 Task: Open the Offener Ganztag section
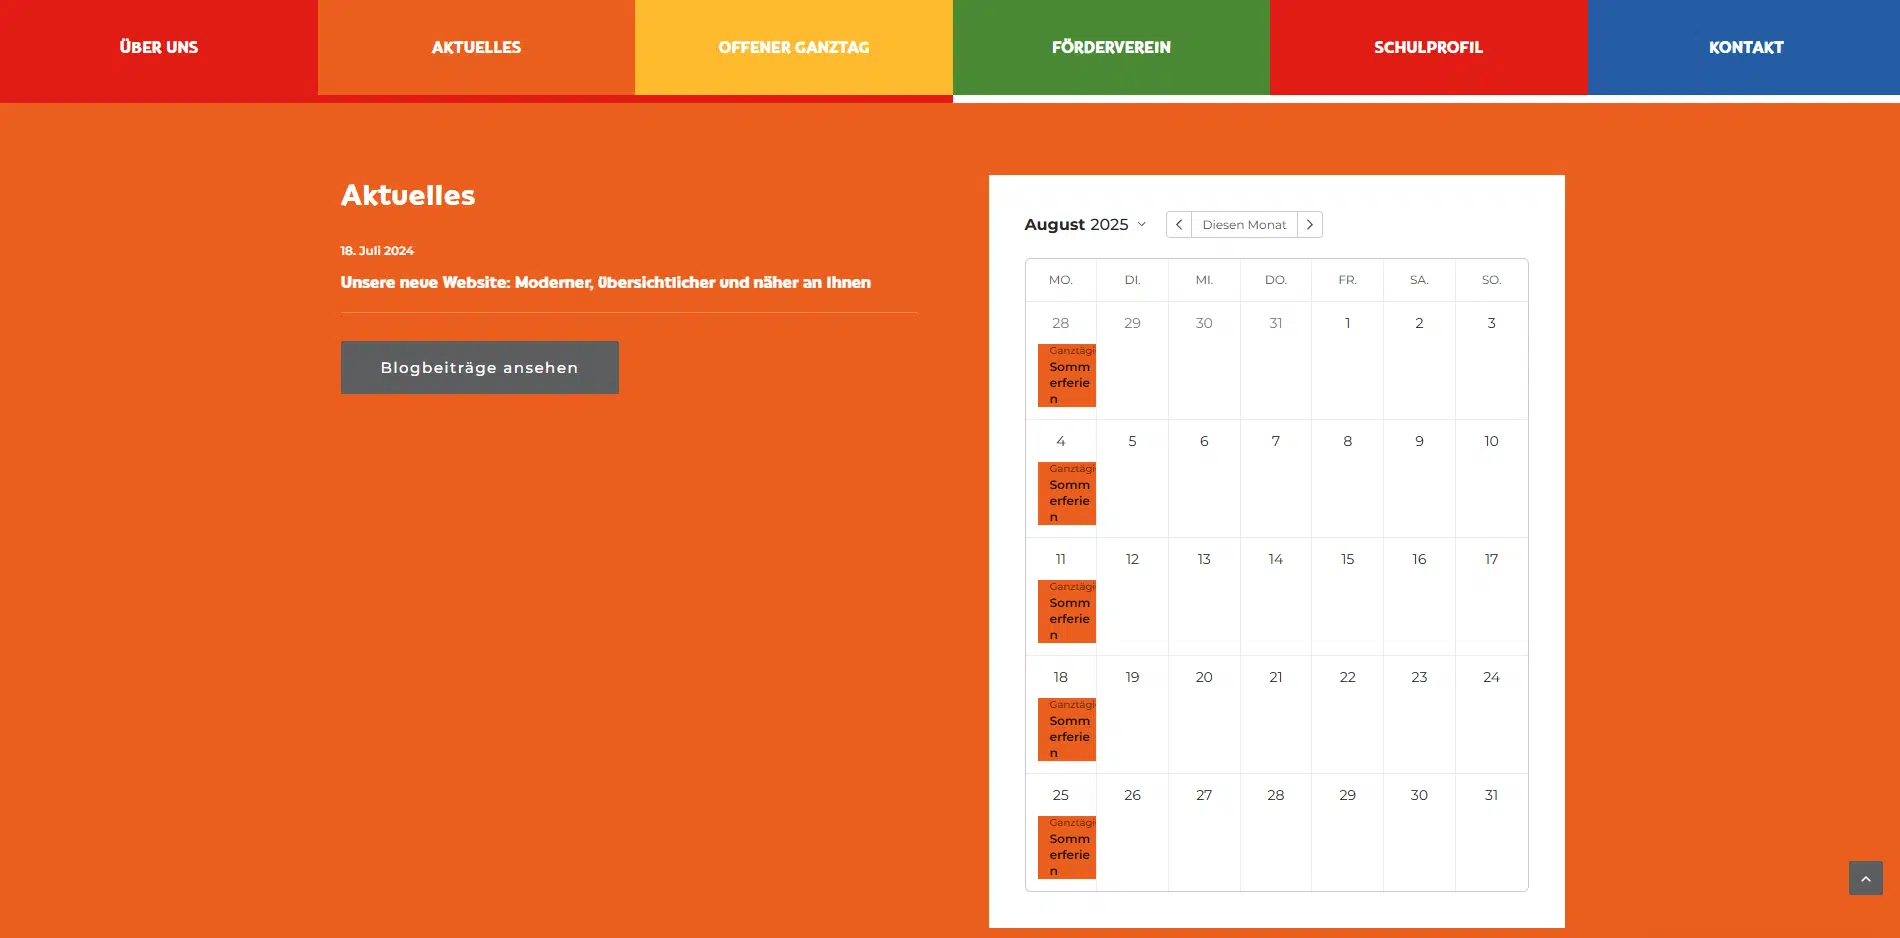point(793,47)
